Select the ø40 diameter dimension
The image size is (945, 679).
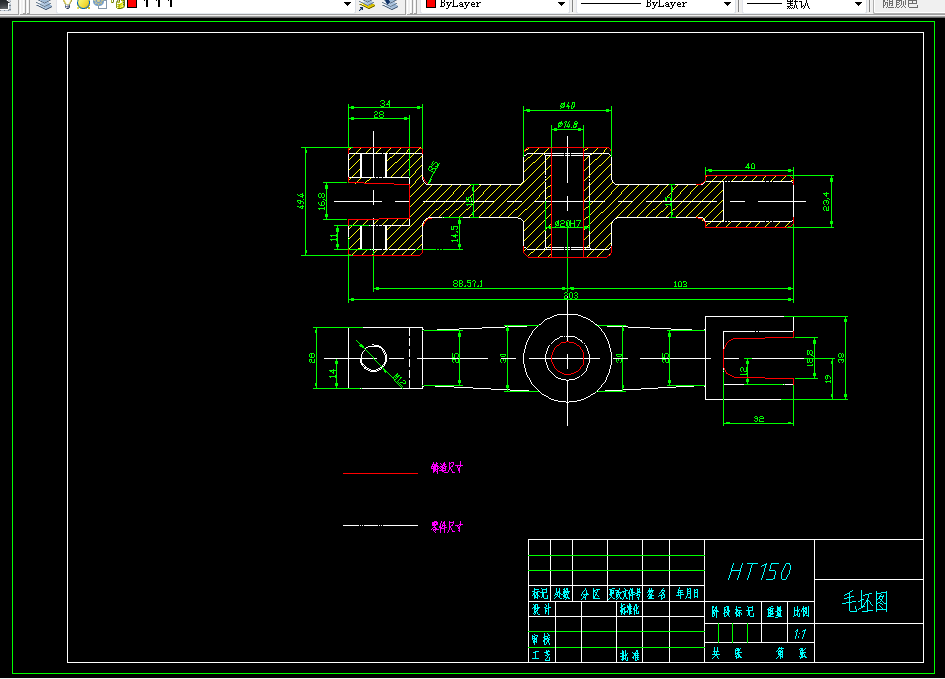567,105
